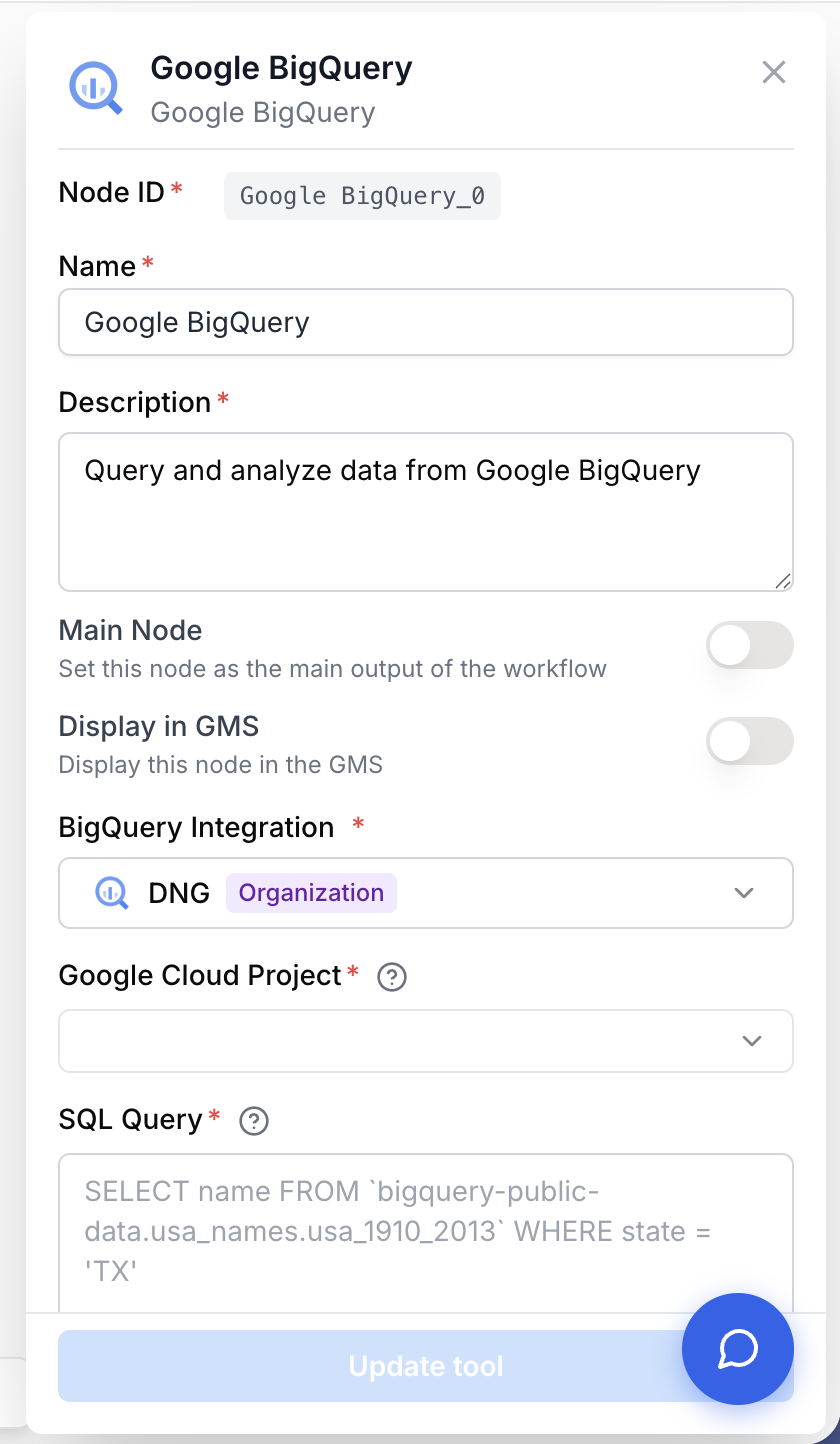Click the 'Display in GMS' label

coord(159,727)
